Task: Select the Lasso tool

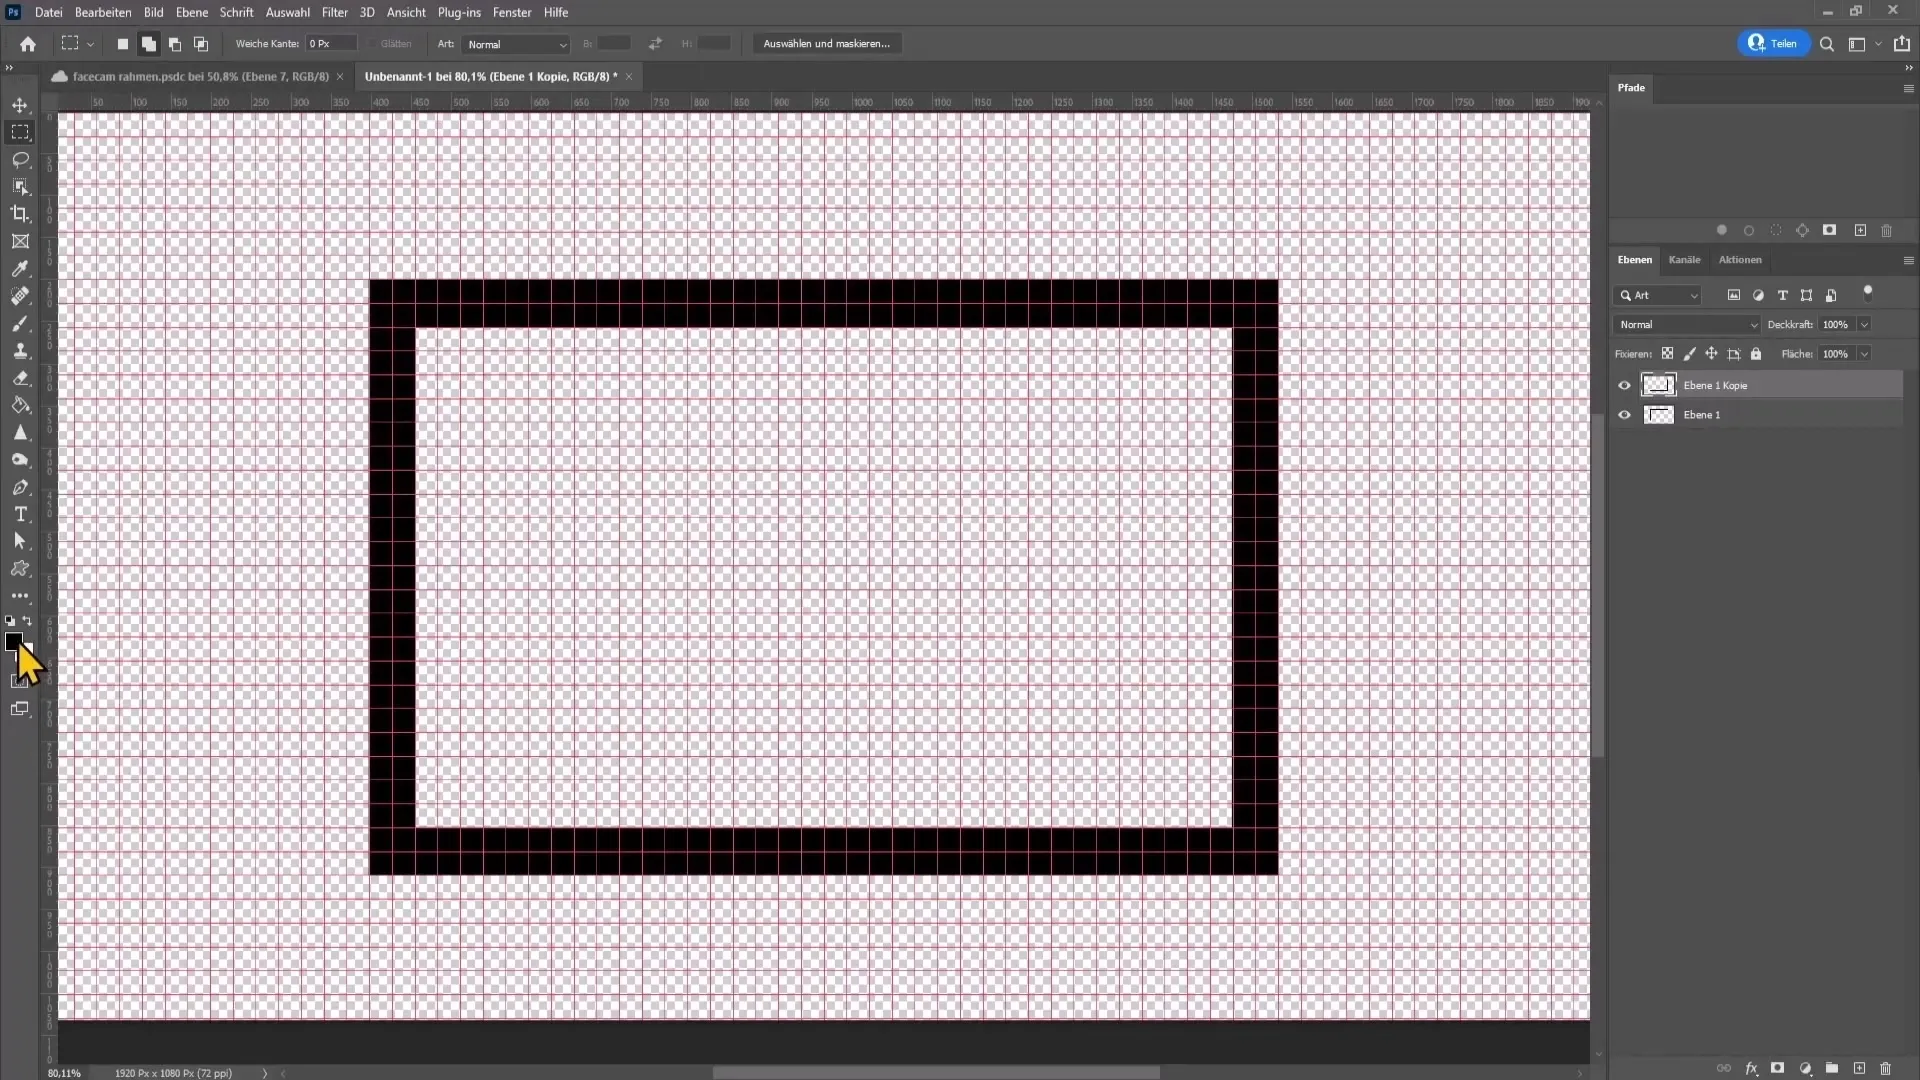Action: click(20, 158)
